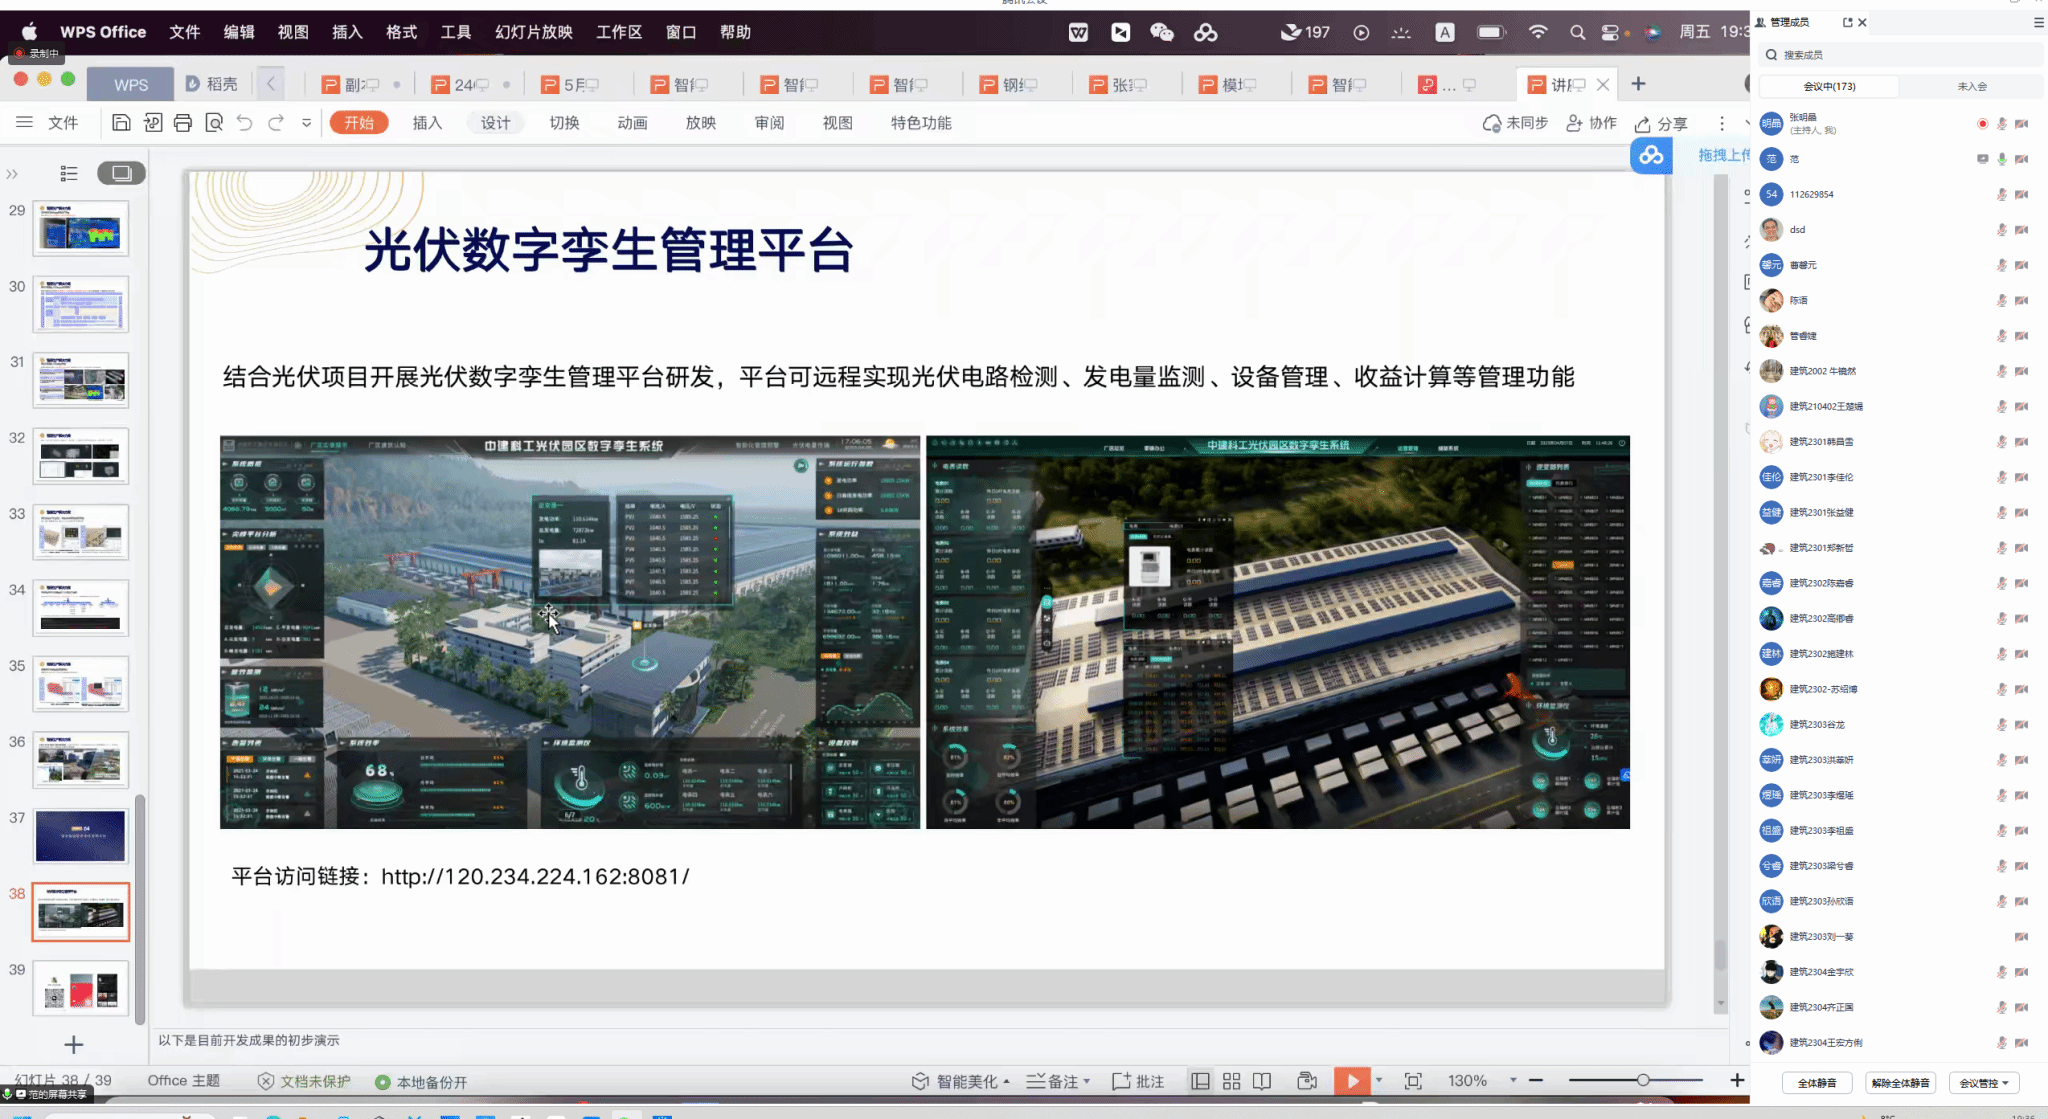Select slide 37 thumbnail
The height and width of the screenshot is (1119, 2048).
(81, 836)
